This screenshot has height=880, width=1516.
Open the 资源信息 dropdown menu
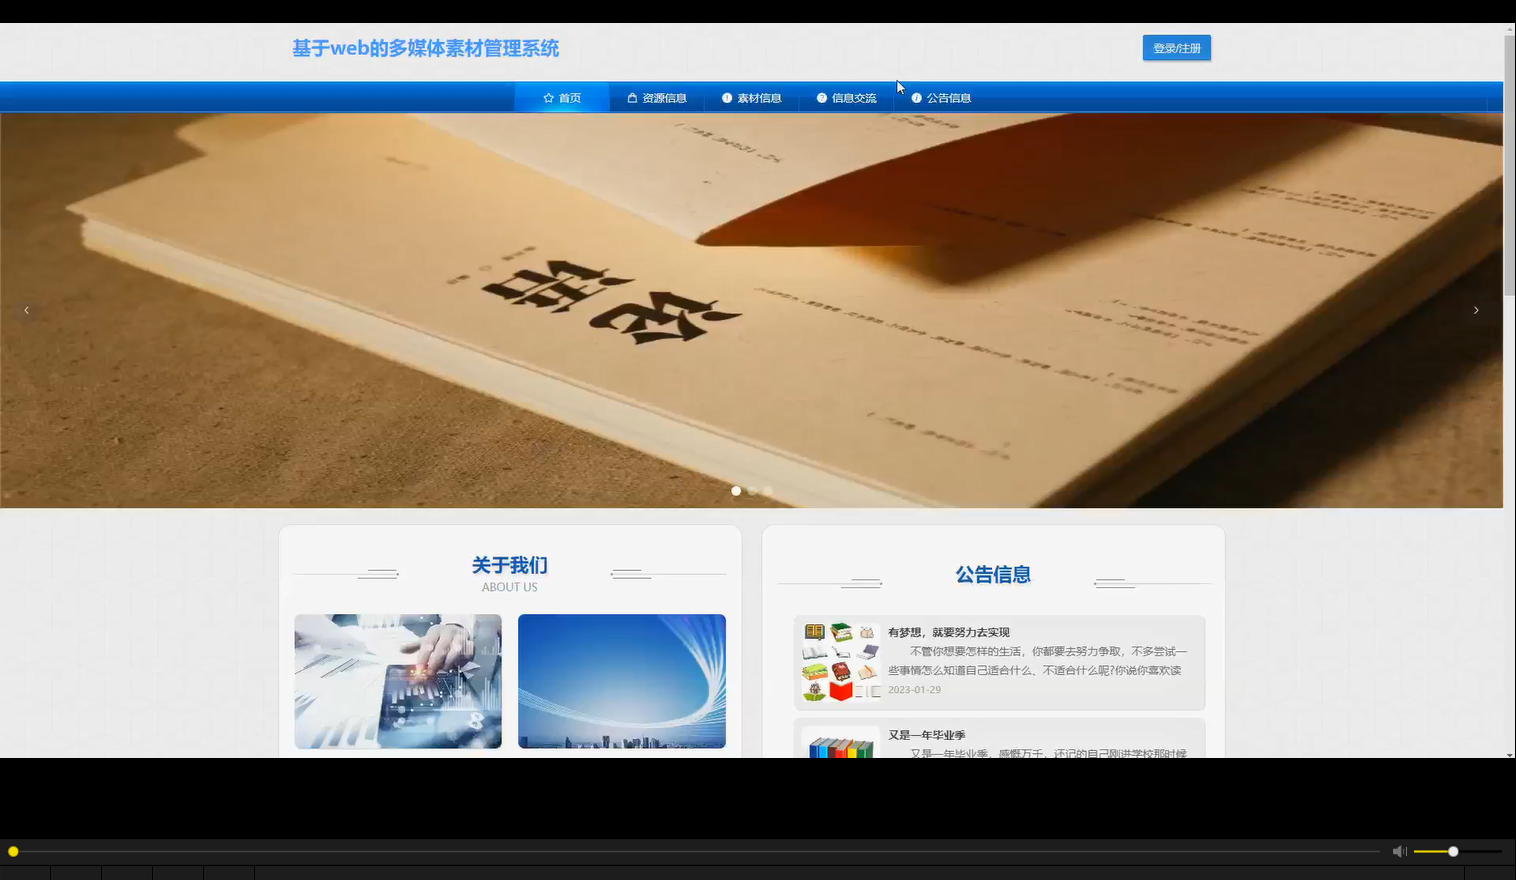click(658, 97)
